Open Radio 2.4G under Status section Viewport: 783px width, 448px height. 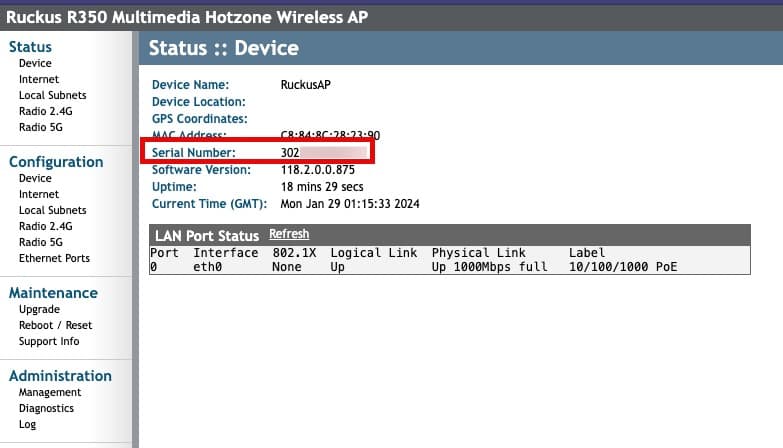[45, 111]
